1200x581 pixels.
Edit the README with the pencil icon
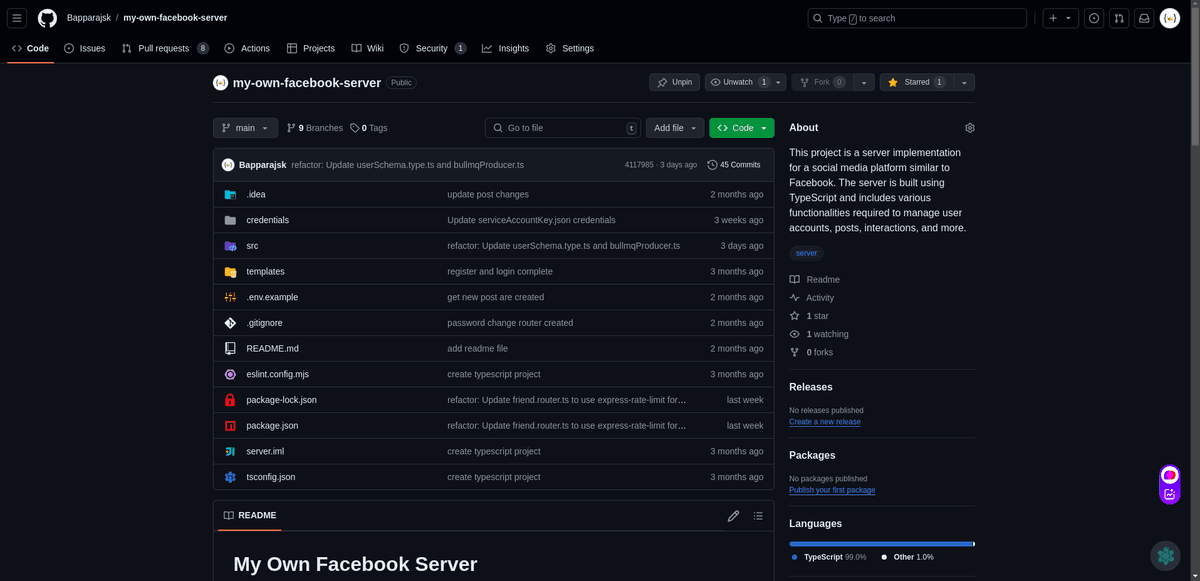[733, 515]
